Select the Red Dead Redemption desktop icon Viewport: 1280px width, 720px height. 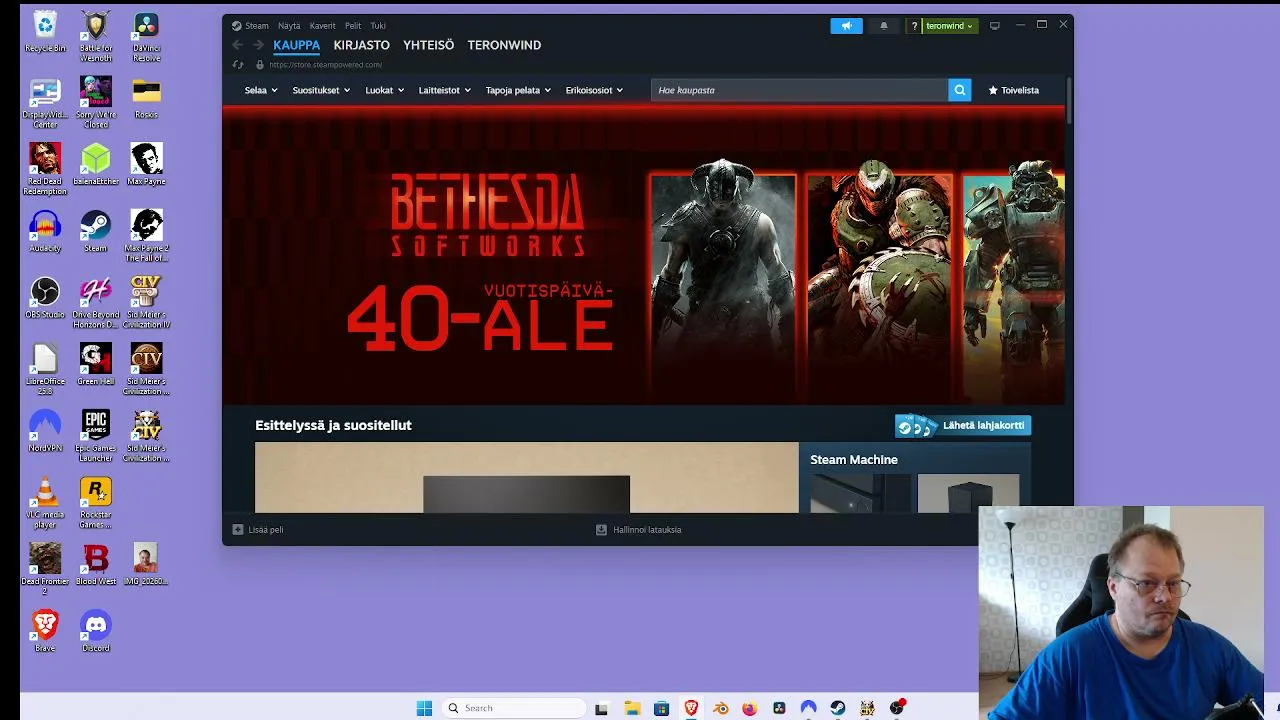[45, 168]
